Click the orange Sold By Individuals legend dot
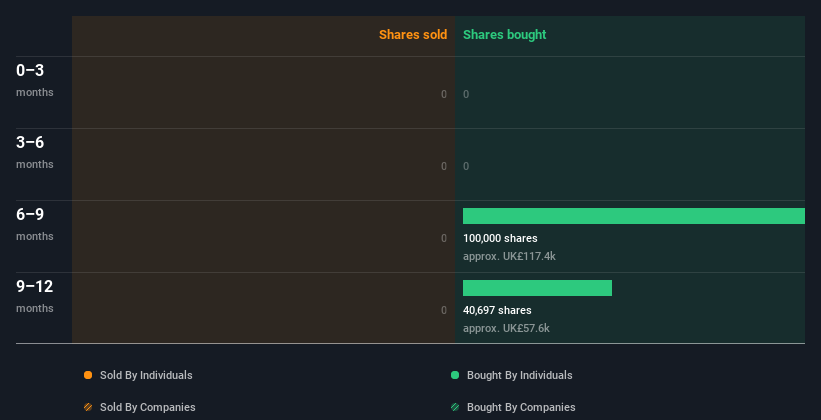The width and height of the screenshot is (821, 420). click(x=88, y=375)
